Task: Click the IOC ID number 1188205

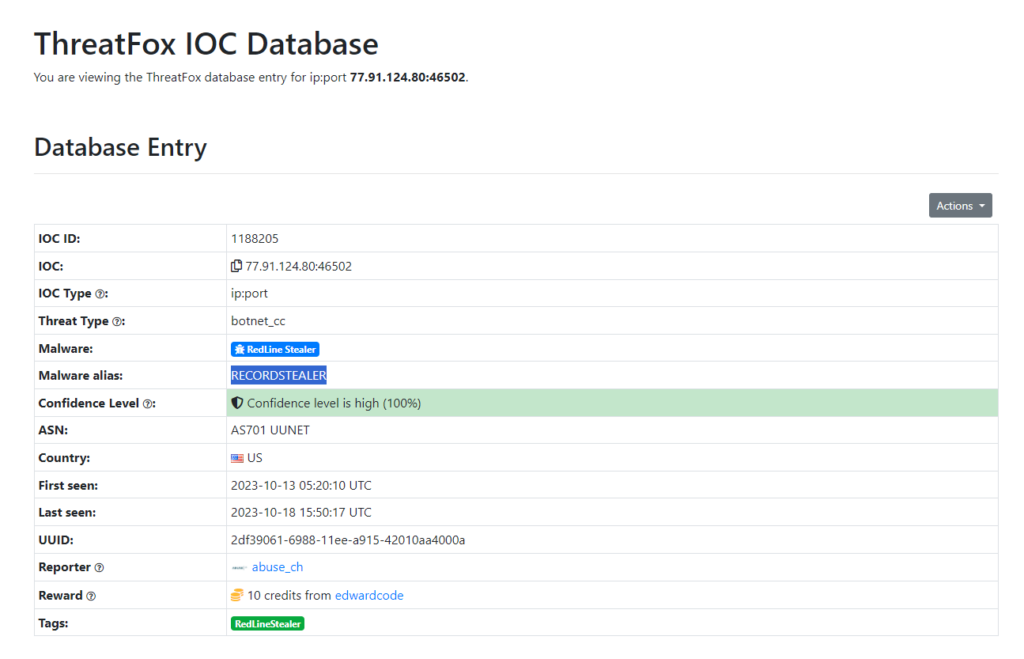Action: [x=254, y=239]
